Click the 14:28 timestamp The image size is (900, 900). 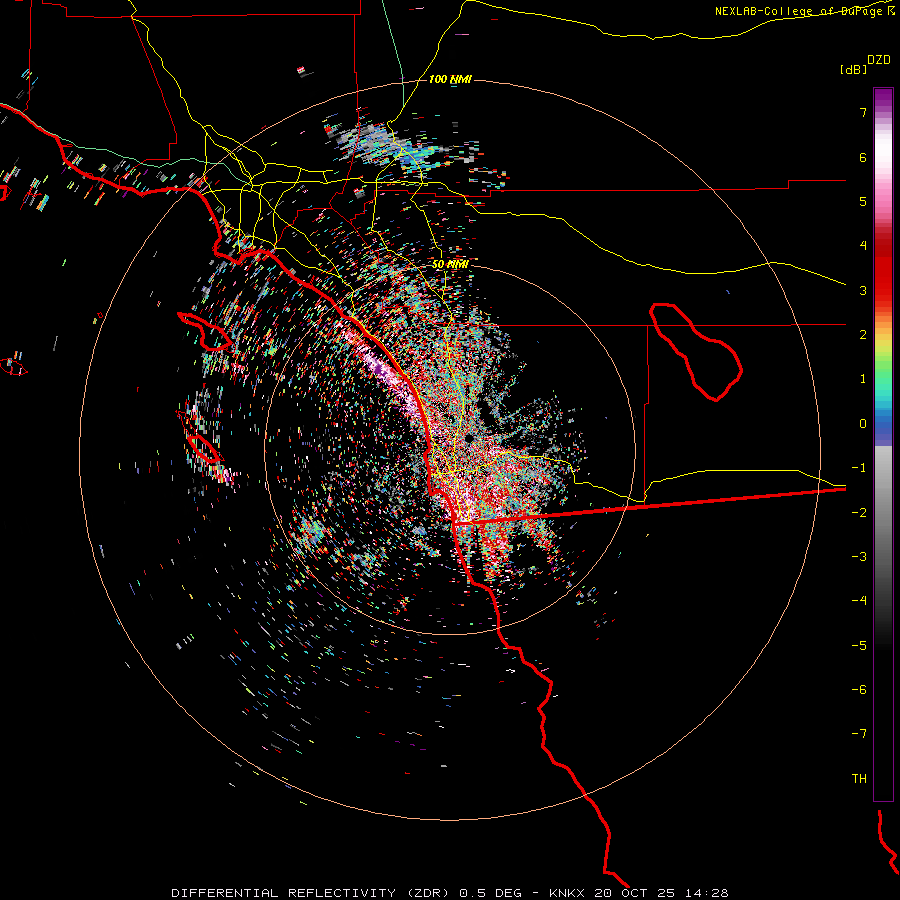point(706,893)
